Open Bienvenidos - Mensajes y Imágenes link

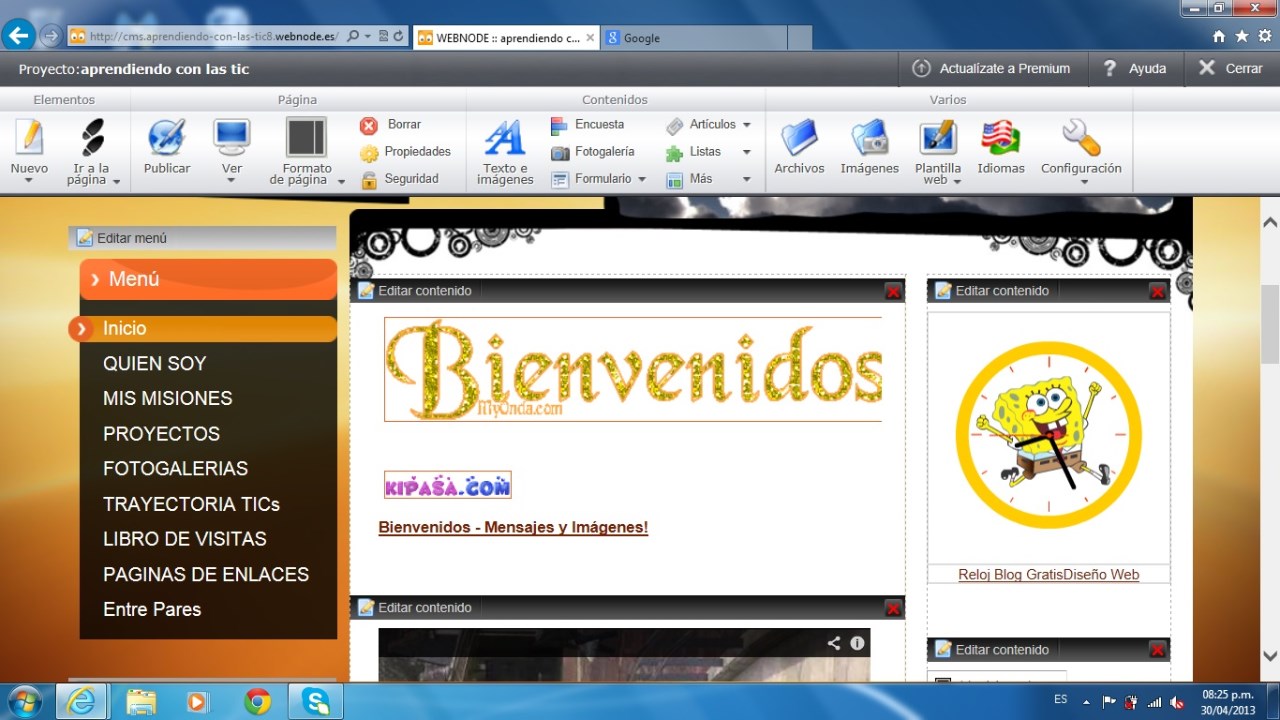tap(513, 527)
